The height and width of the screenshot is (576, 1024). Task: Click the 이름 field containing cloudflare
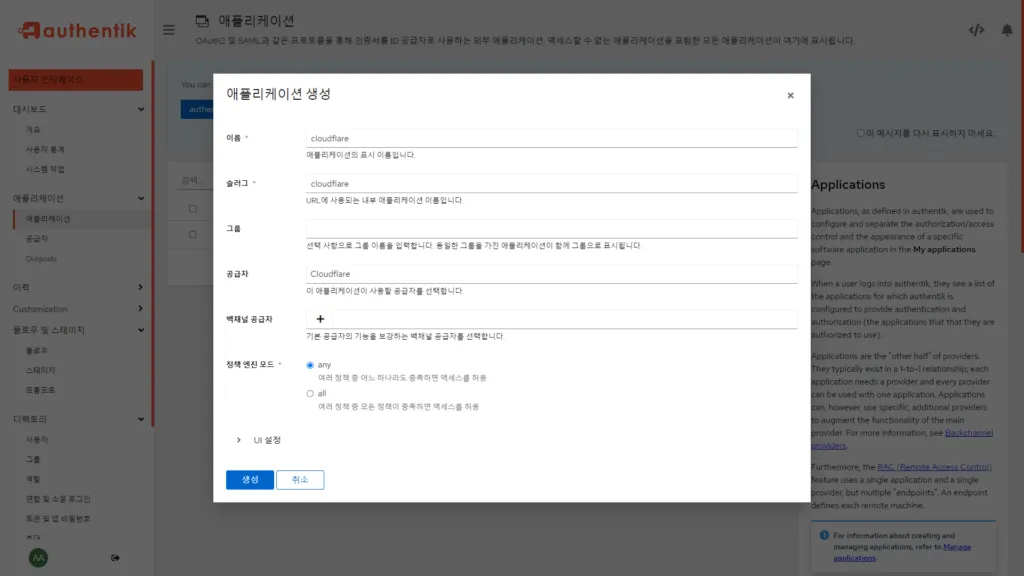click(548, 136)
